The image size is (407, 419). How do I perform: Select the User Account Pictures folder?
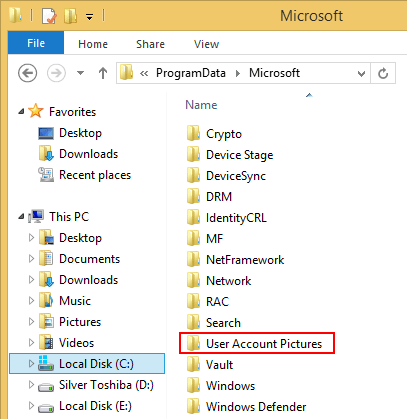pos(257,344)
